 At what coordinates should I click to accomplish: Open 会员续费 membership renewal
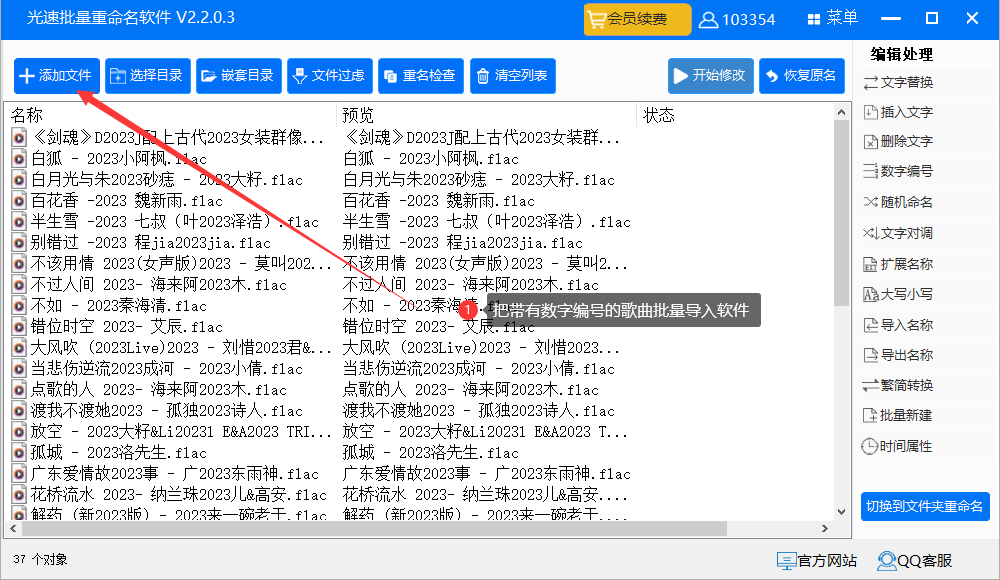click(x=637, y=19)
